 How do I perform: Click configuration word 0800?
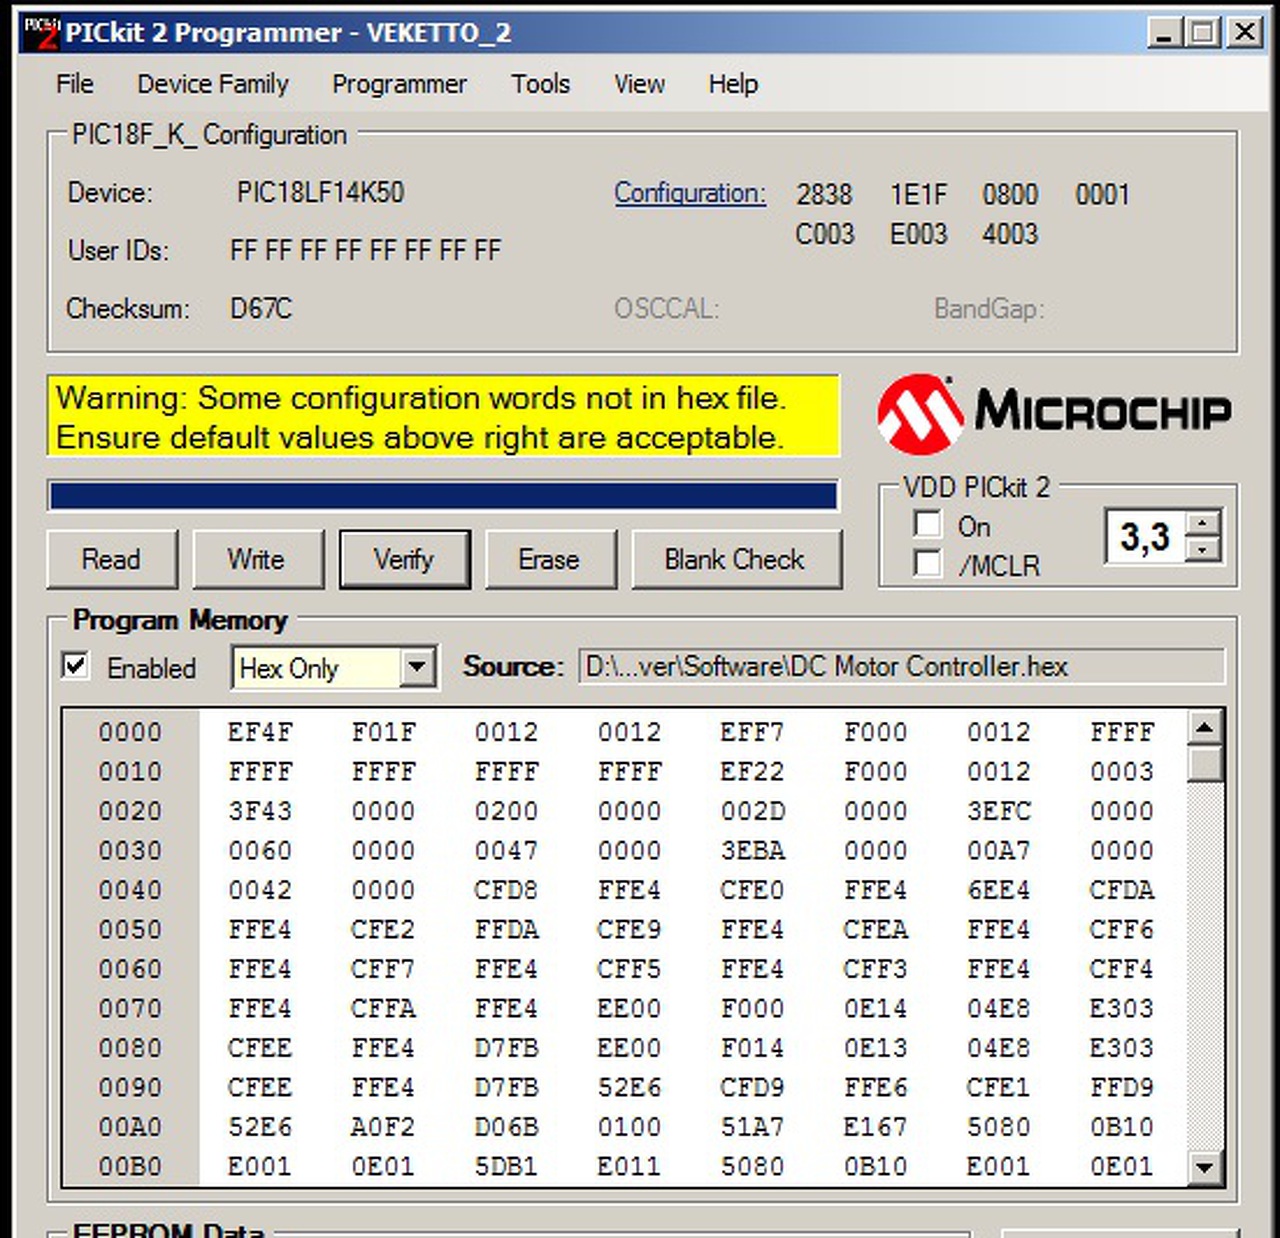pos(1010,194)
